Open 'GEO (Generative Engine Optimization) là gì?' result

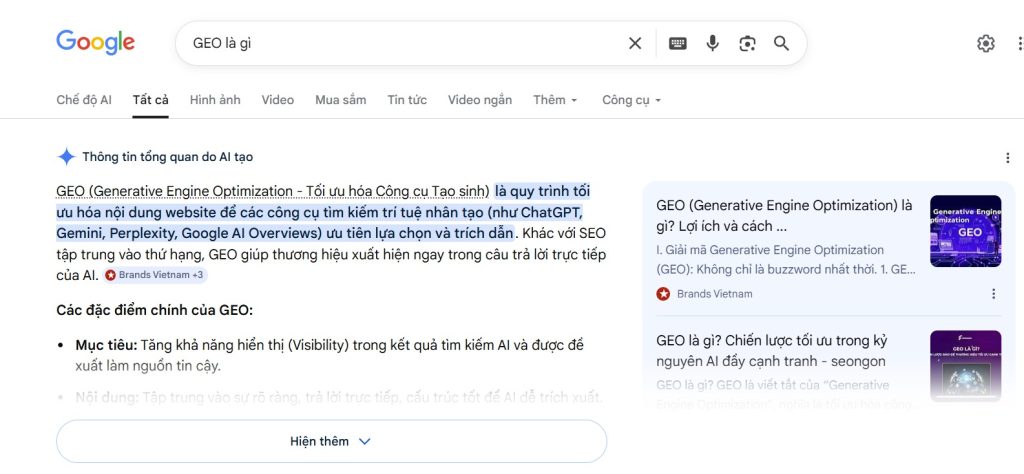pyautogui.click(x=786, y=215)
